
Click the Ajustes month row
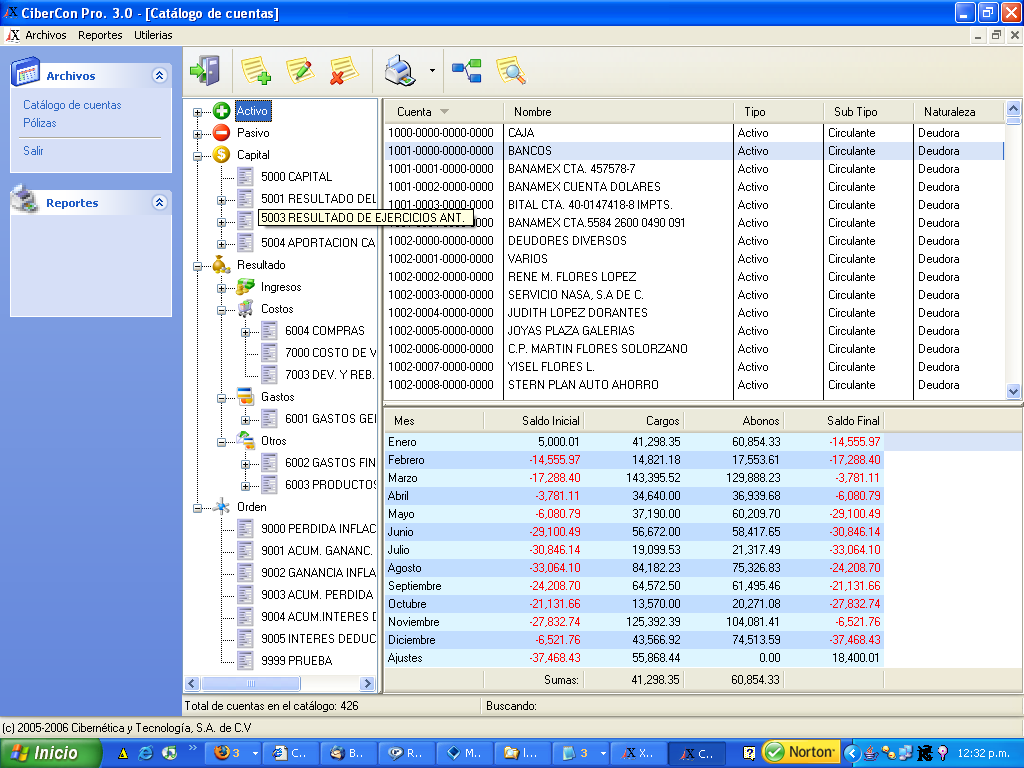pos(633,658)
